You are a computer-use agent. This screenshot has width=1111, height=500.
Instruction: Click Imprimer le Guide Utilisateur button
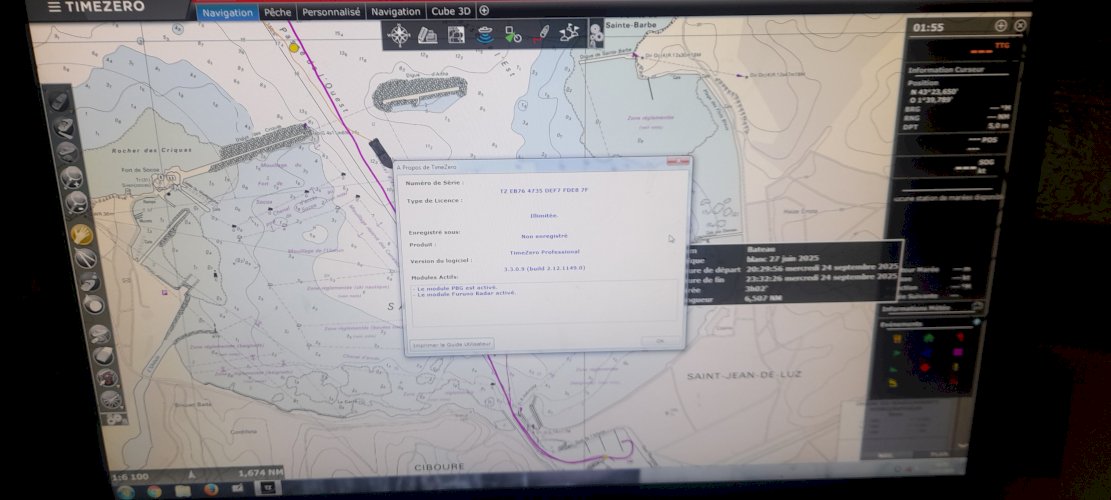(452, 344)
